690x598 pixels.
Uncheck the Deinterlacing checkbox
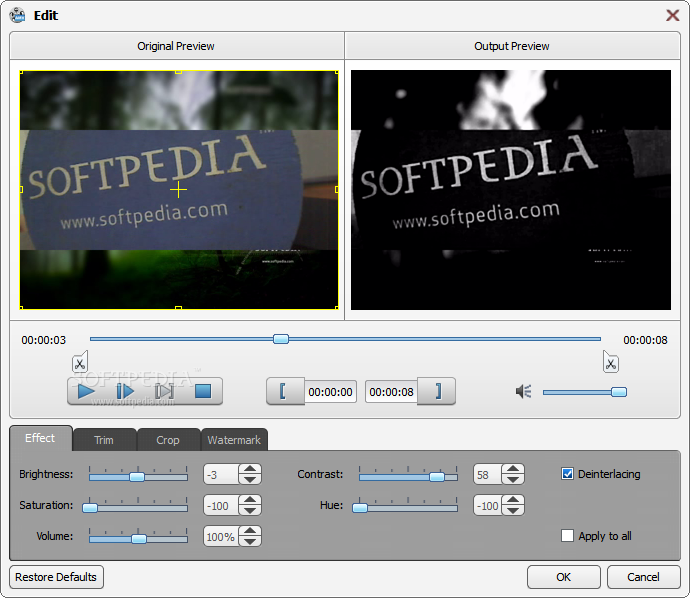coord(568,474)
